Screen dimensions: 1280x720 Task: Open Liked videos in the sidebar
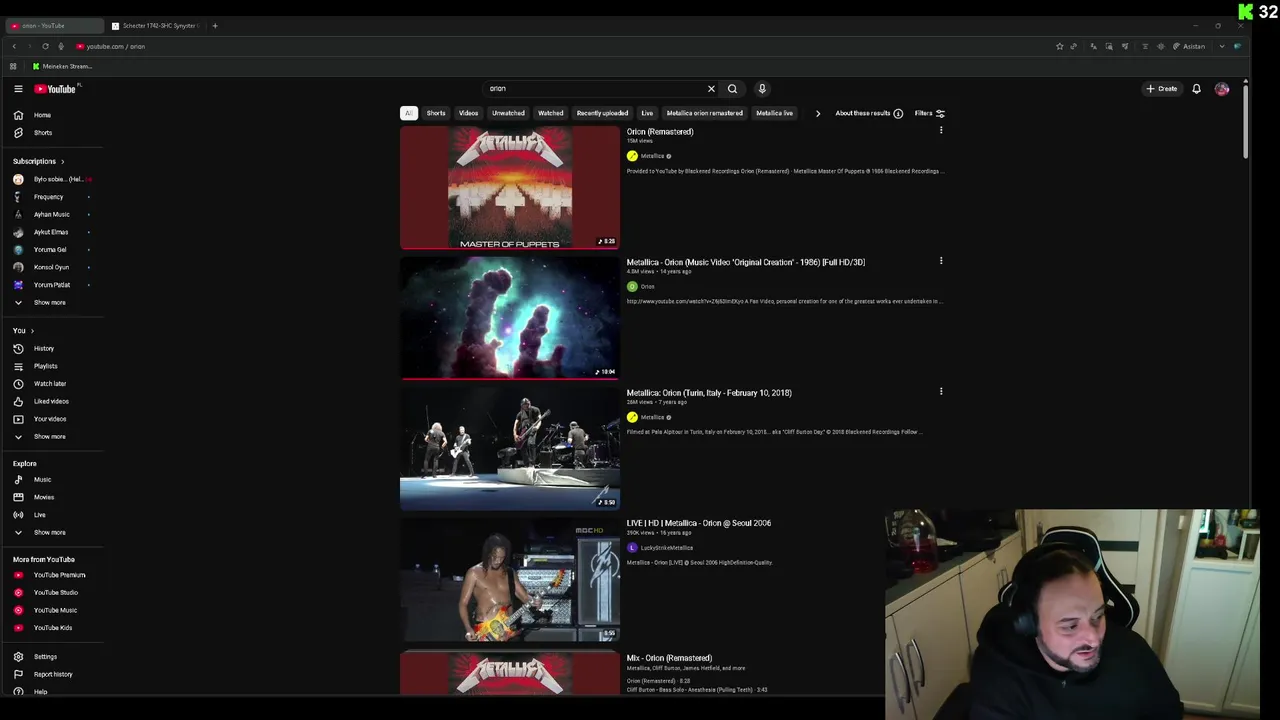click(52, 402)
